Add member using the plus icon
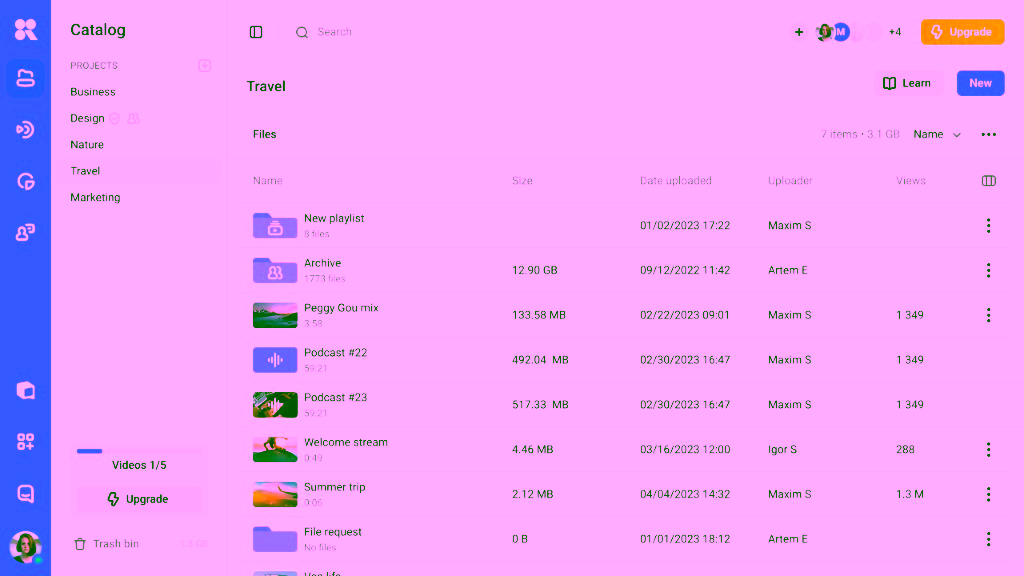Screen dimensions: 1024x576 click(x=799, y=32)
